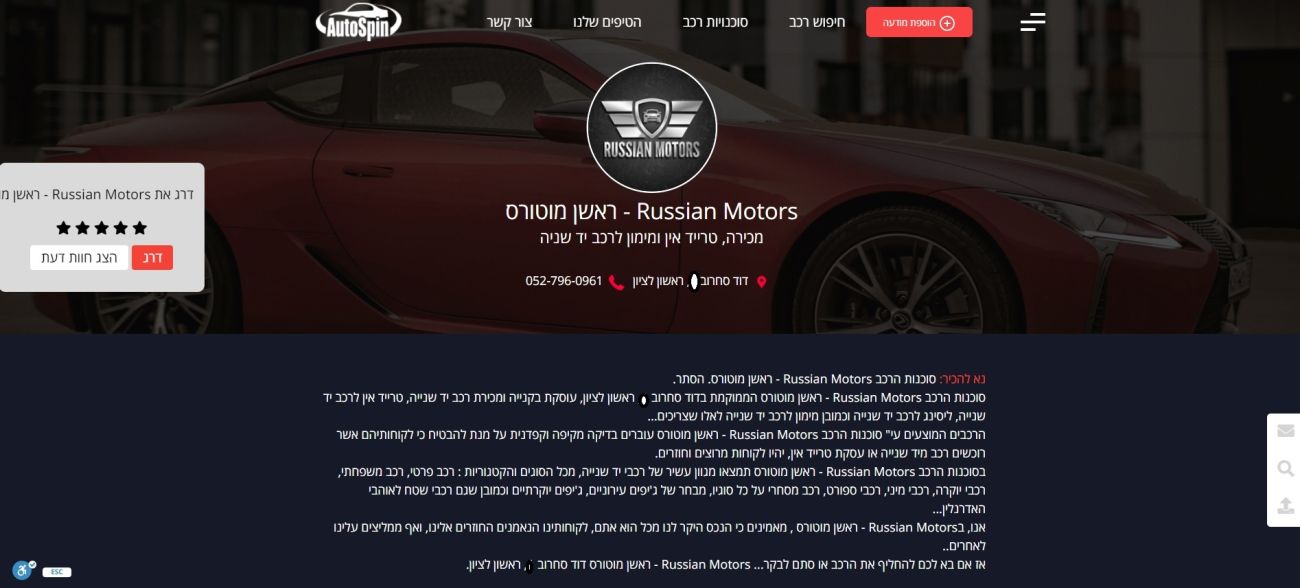Open the accessibility wheelchair icon
Viewport: 1300px width, 588px height.
pyautogui.click(x=25, y=571)
